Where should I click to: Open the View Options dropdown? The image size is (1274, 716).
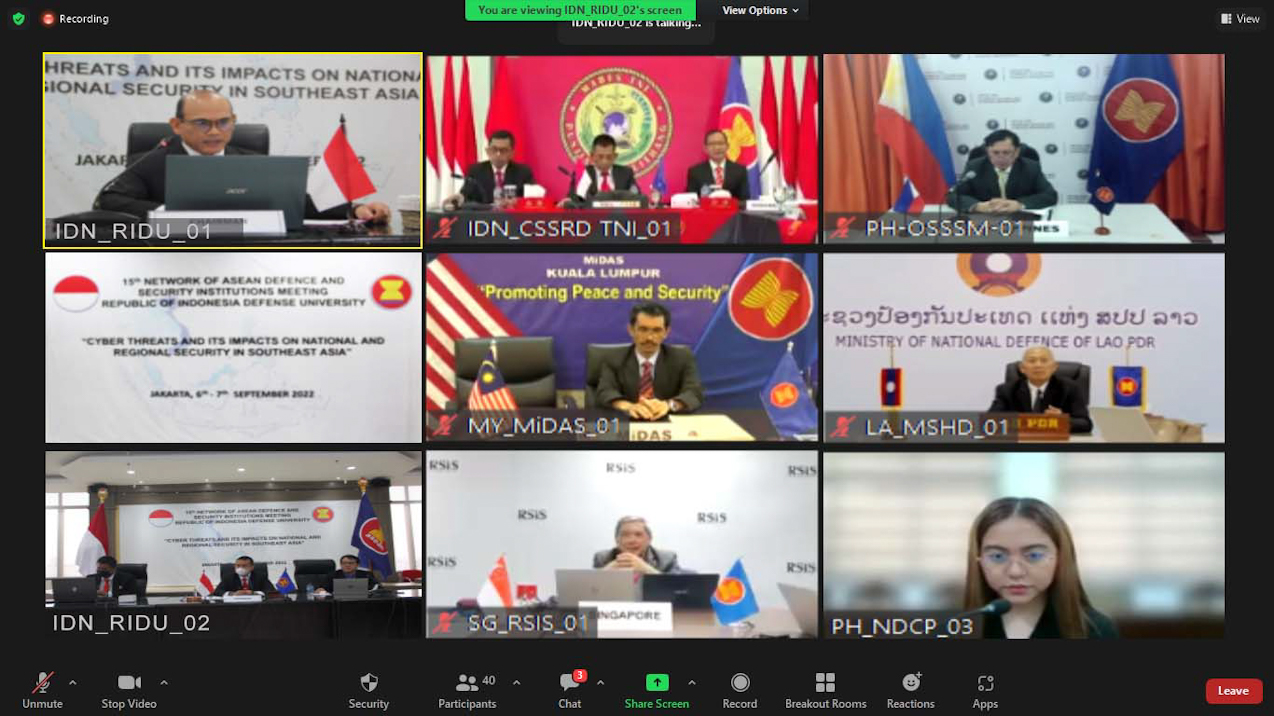[x=760, y=10]
